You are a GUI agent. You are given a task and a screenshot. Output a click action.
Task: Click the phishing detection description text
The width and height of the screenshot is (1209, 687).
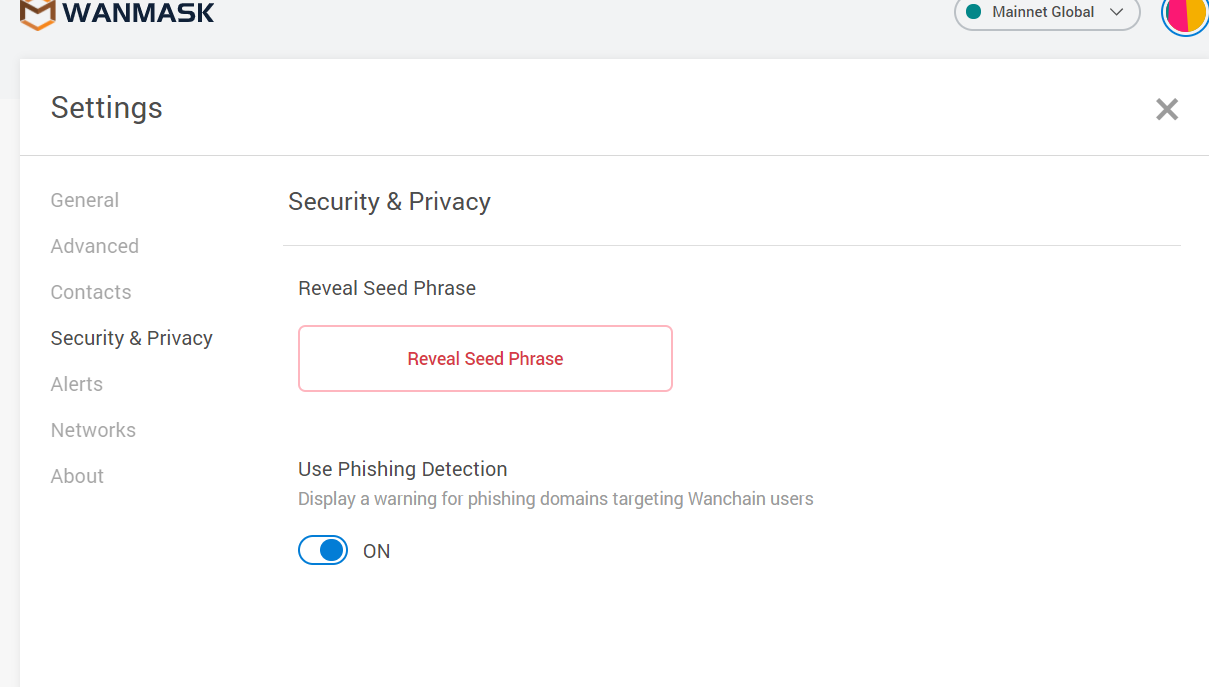[555, 499]
